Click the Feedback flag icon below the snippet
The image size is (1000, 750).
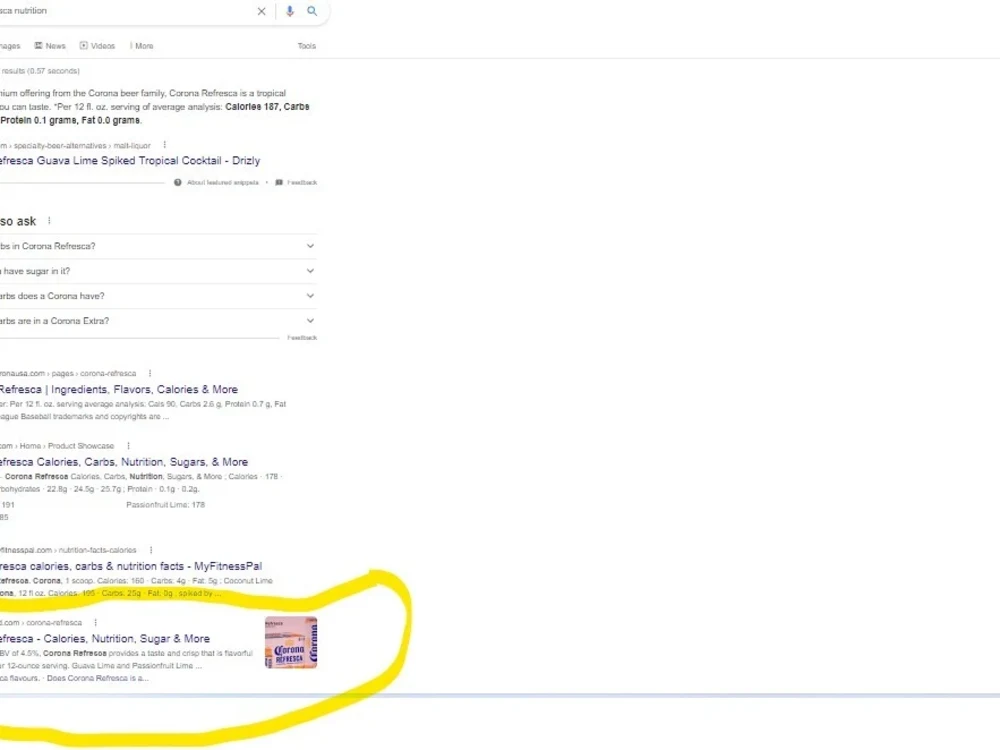pyautogui.click(x=279, y=182)
